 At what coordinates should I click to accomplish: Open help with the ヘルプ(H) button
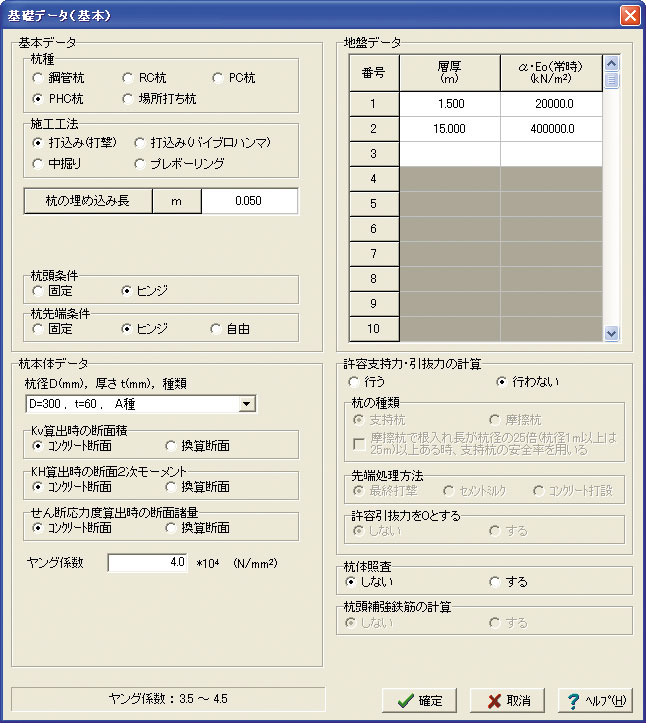pyautogui.click(x=595, y=701)
